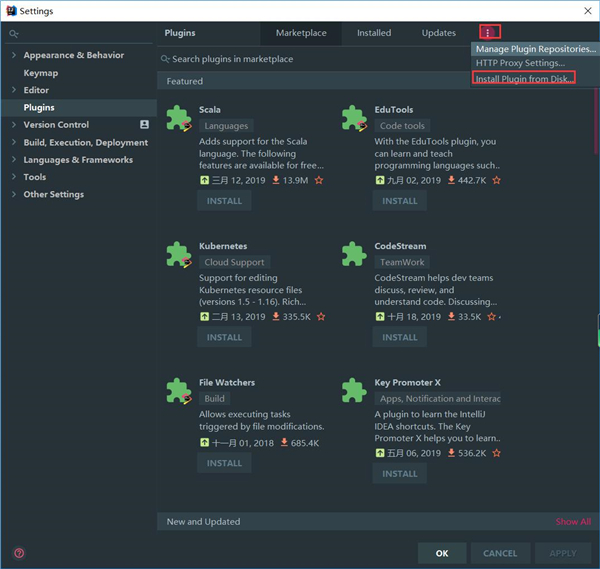The height and width of the screenshot is (569, 600).
Task: Click the three-dot plugin options icon
Action: pyautogui.click(x=488, y=33)
